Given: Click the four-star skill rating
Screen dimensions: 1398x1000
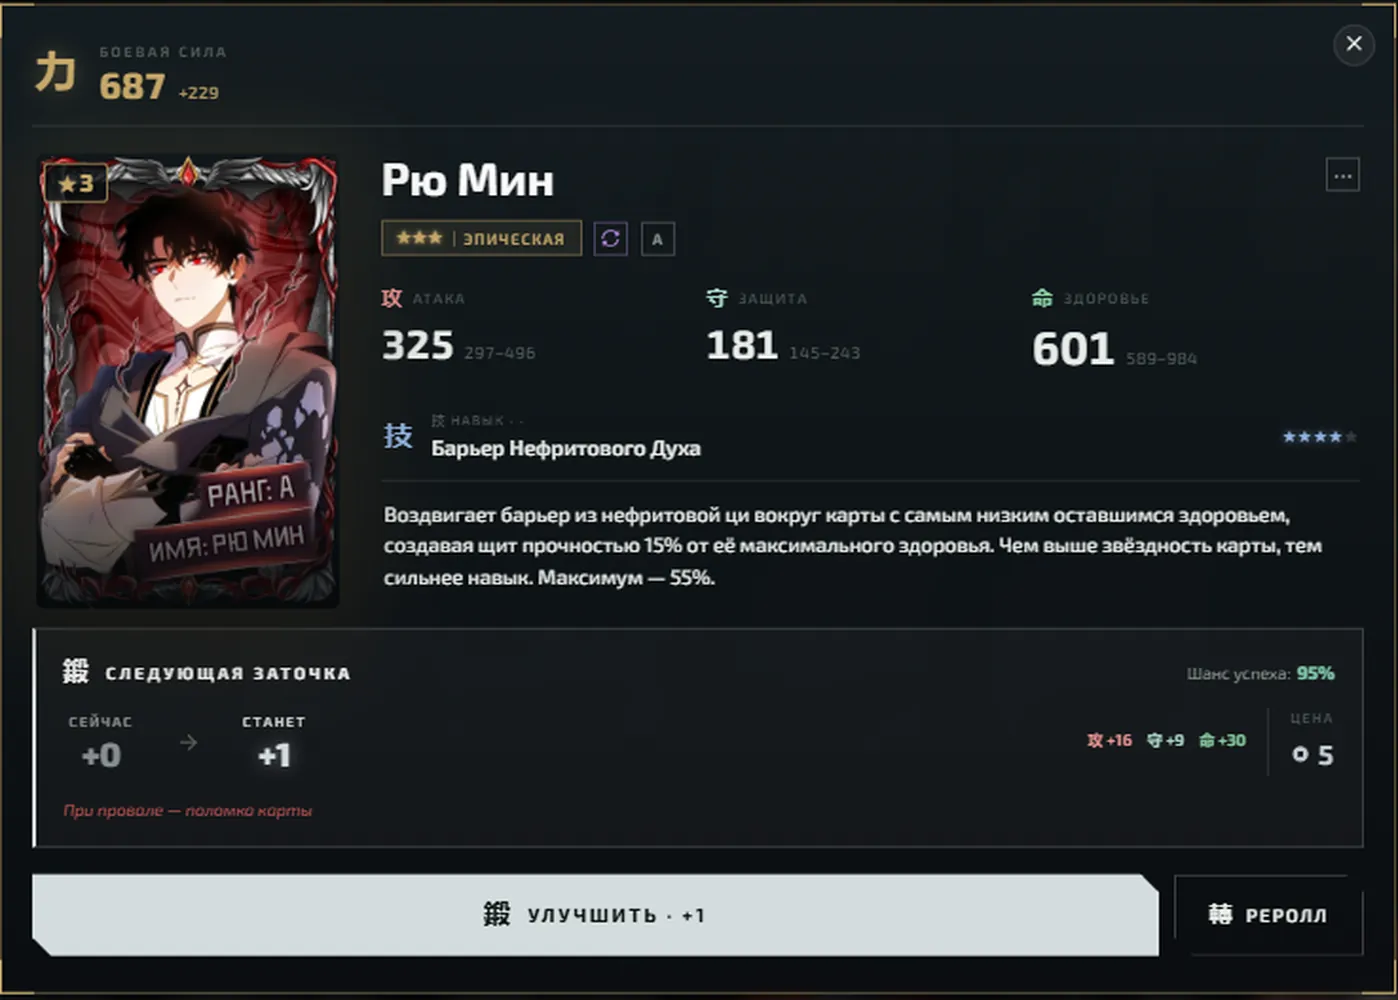Looking at the screenshot, I should [x=1319, y=437].
